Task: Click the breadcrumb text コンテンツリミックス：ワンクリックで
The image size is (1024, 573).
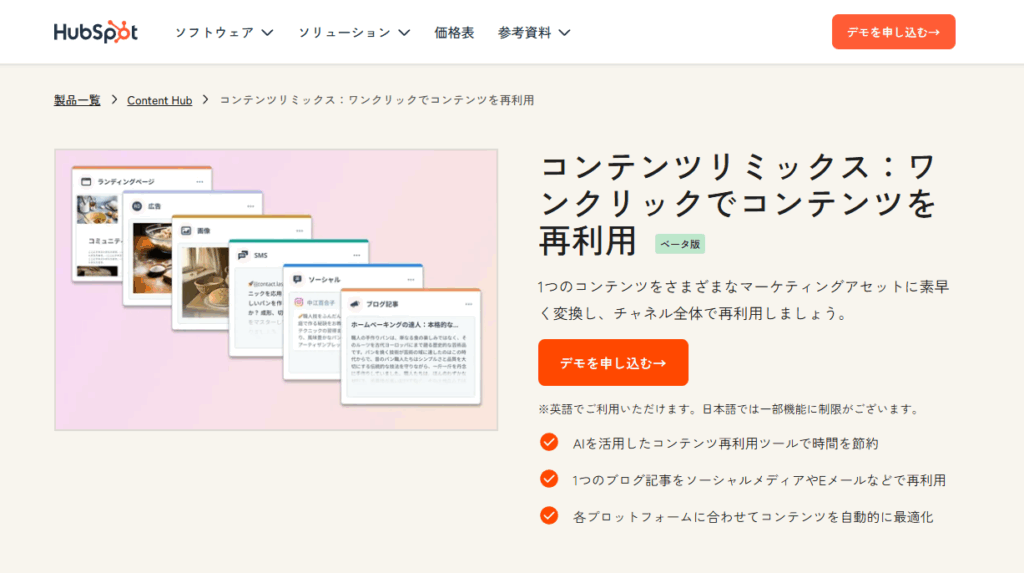Action: tap(376, 100)
